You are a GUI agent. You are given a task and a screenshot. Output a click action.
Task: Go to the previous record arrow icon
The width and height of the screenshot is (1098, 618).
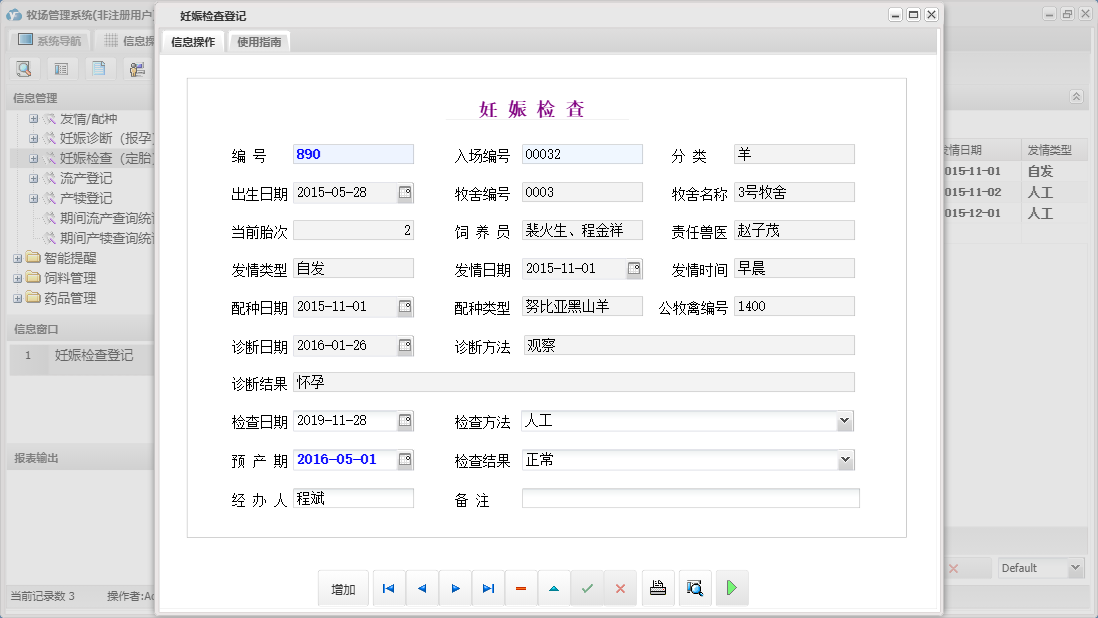[421, 588]
